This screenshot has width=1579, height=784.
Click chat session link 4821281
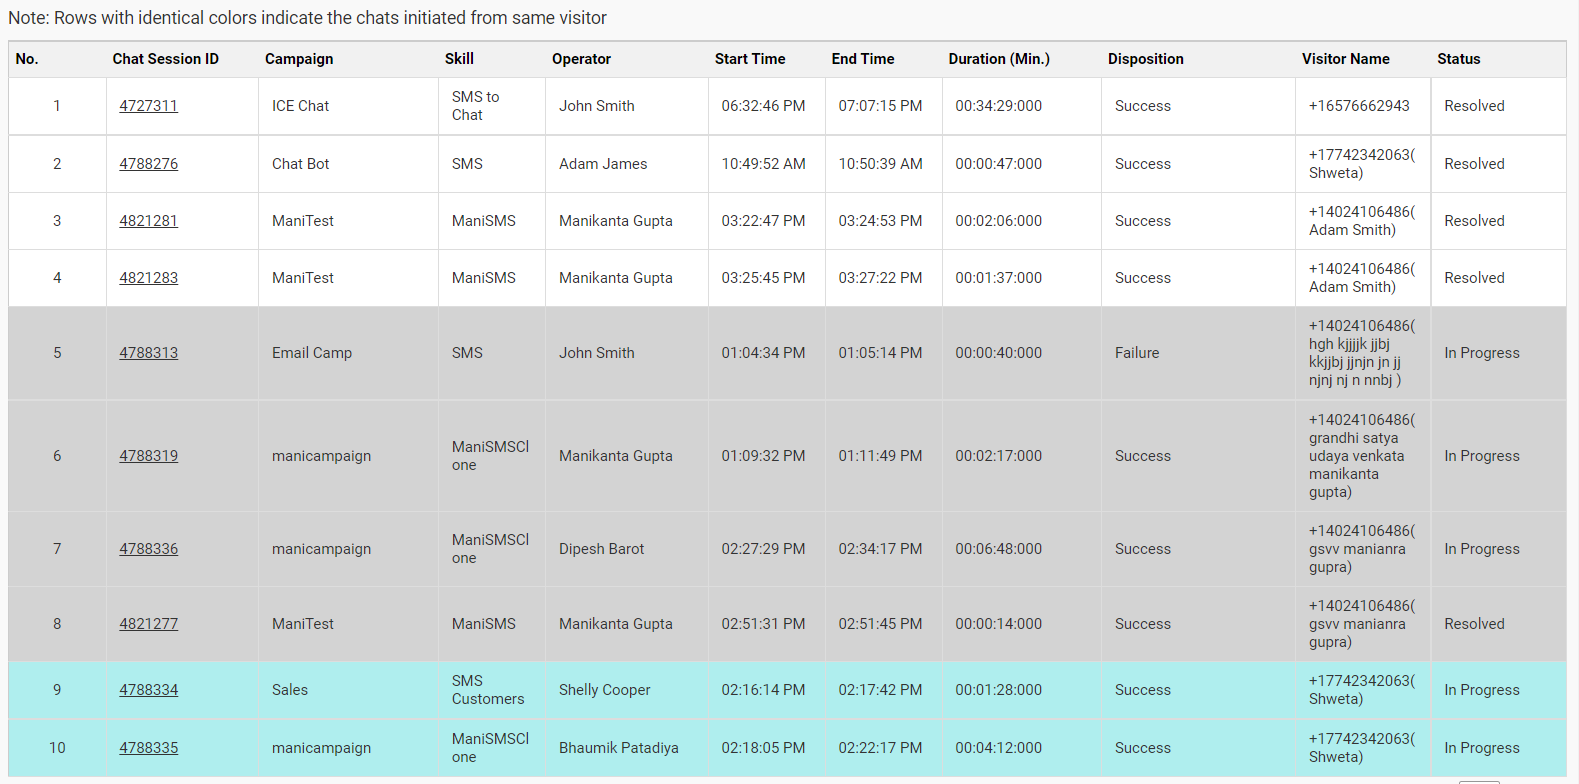pos(148,221)
